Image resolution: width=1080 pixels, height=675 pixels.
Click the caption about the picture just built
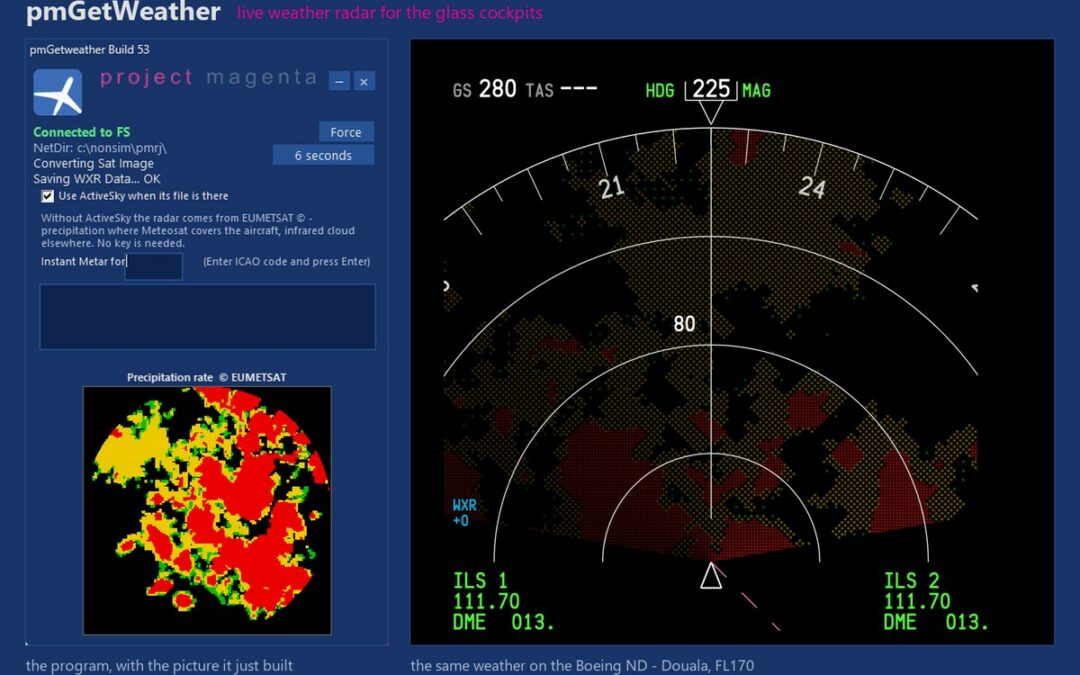(159, 666)
